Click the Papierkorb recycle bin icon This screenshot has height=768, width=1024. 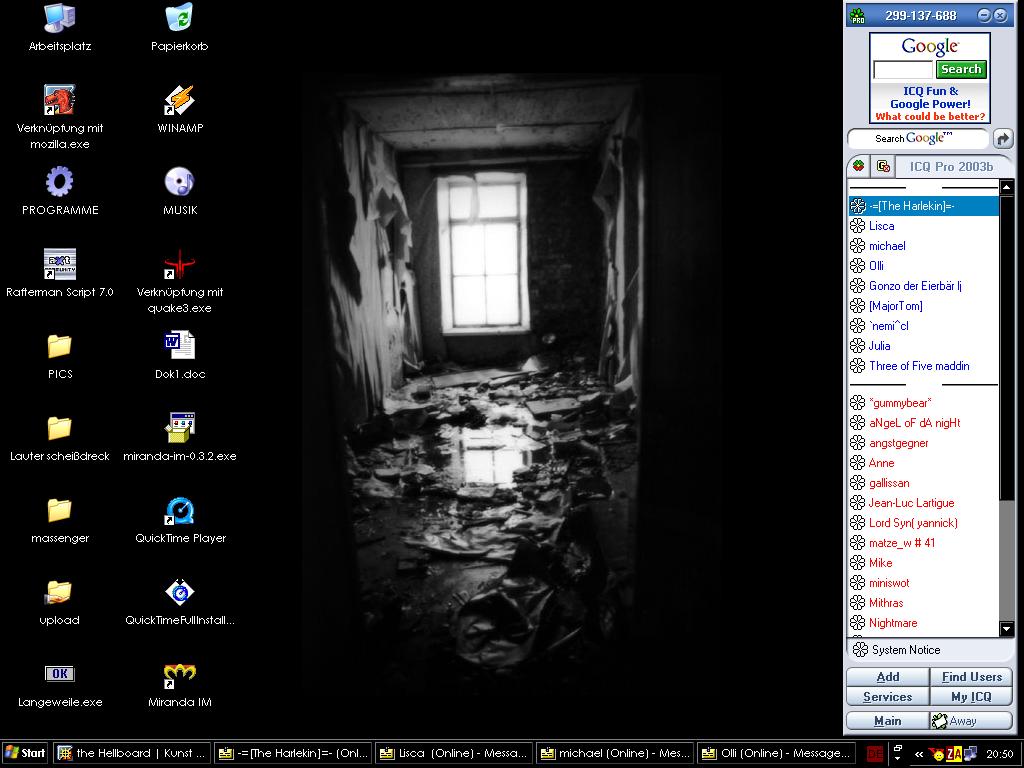pos(179,19)
